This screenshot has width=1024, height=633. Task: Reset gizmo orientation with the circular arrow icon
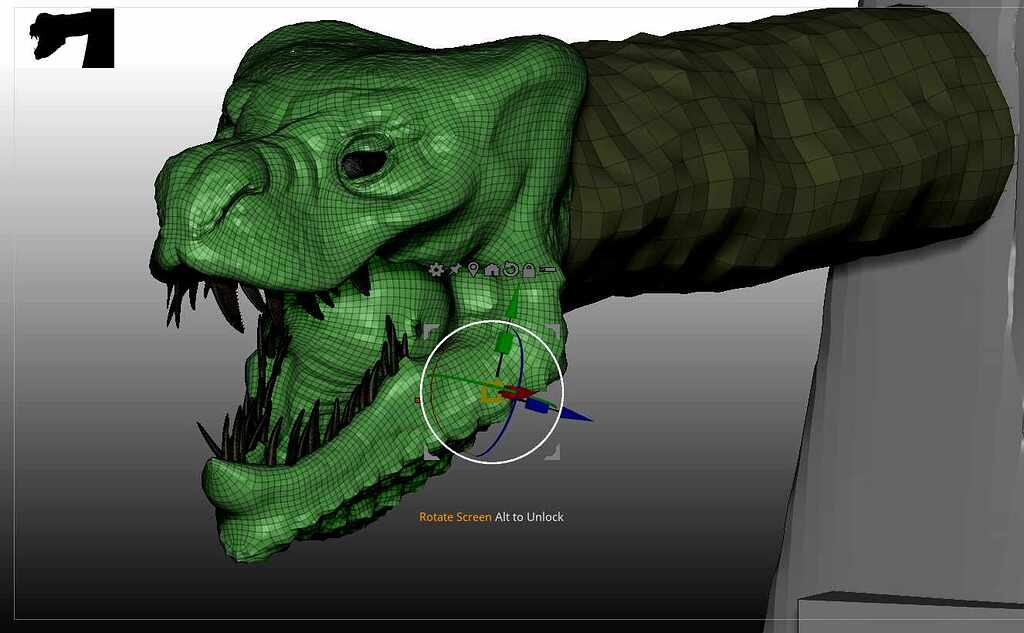point(510,270)
